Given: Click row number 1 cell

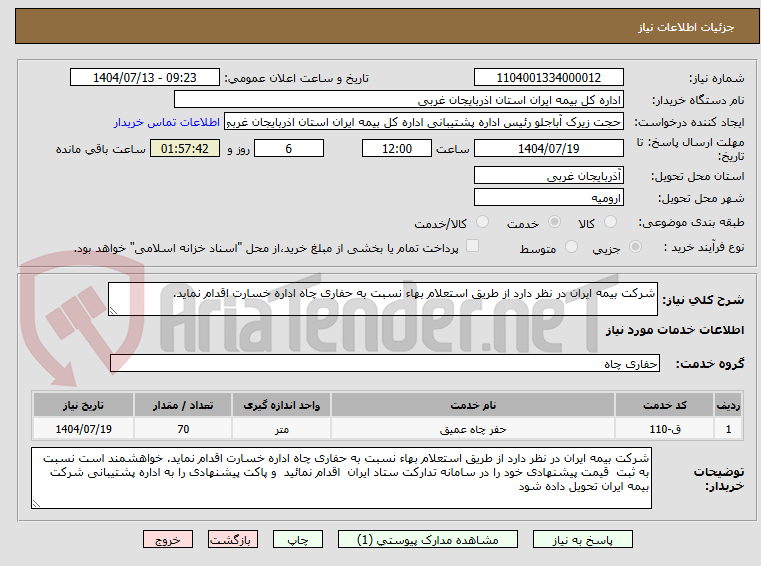Looking at the screenshot, I should point(728,429).
